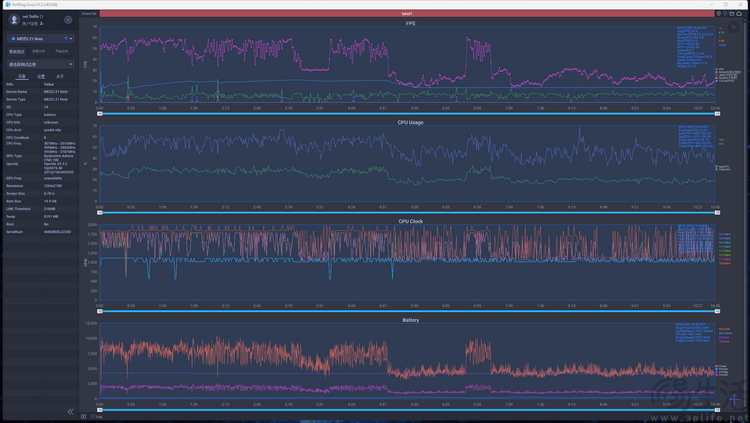
Task: Click the CPU Clock chart title
Action: (410, 221)
